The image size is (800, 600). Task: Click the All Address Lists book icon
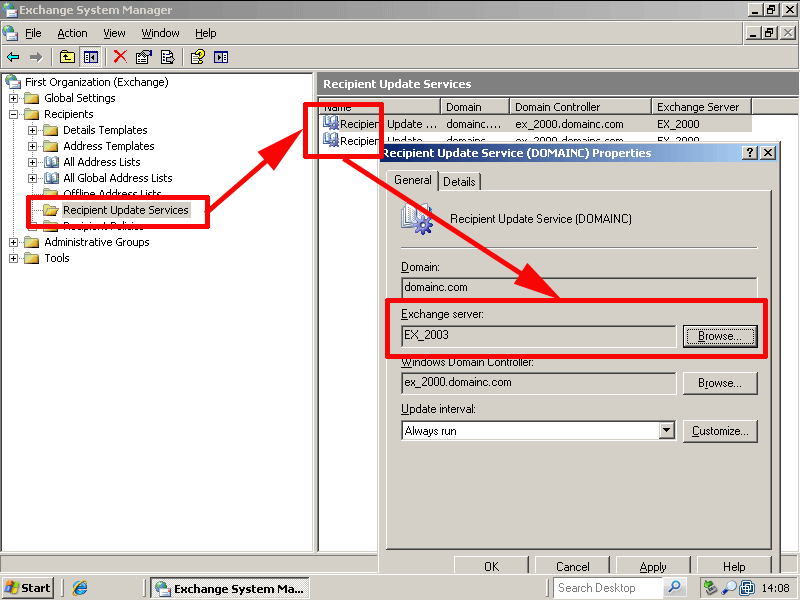pyautogui.click(x=51, y=162)
